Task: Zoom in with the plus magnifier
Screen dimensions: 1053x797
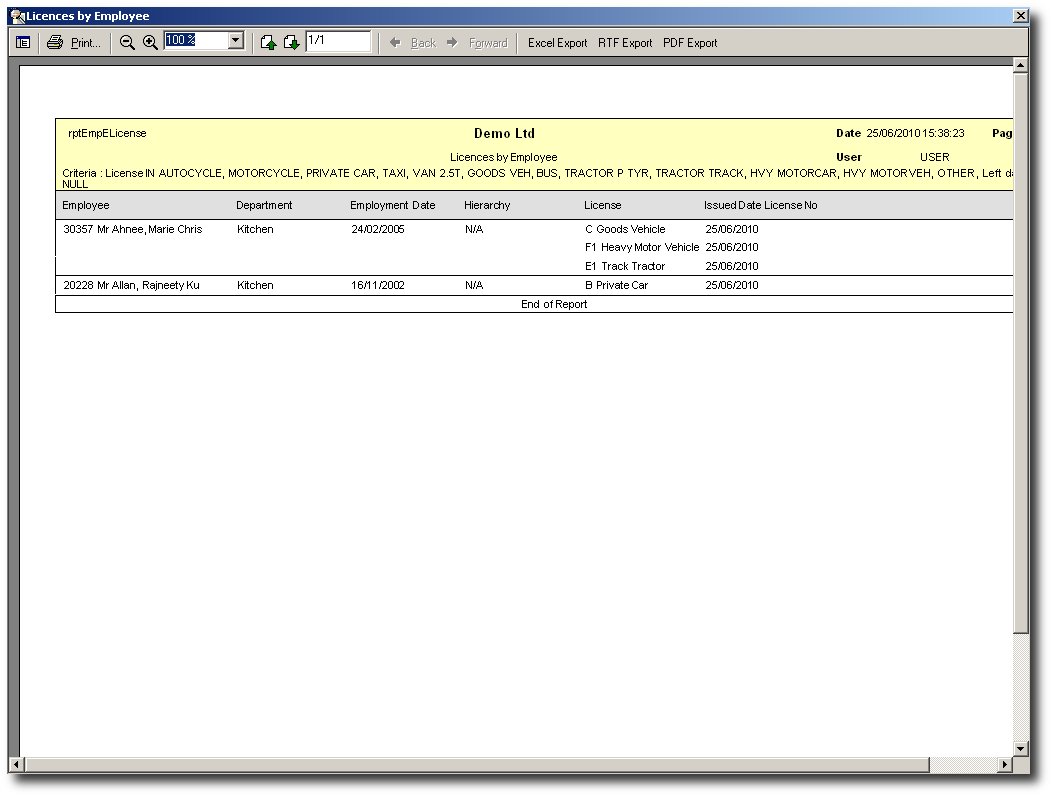Action: [150, 43]
